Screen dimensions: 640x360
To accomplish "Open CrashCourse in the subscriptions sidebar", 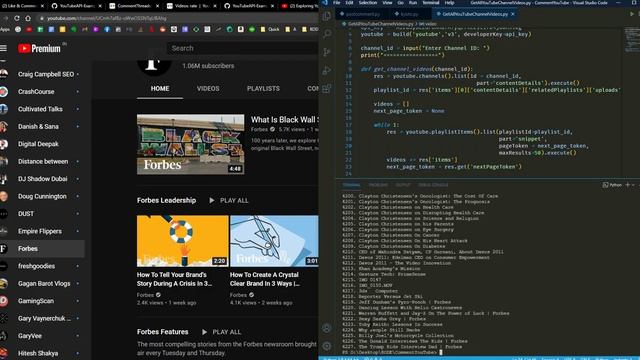I will tap(42, 92).
